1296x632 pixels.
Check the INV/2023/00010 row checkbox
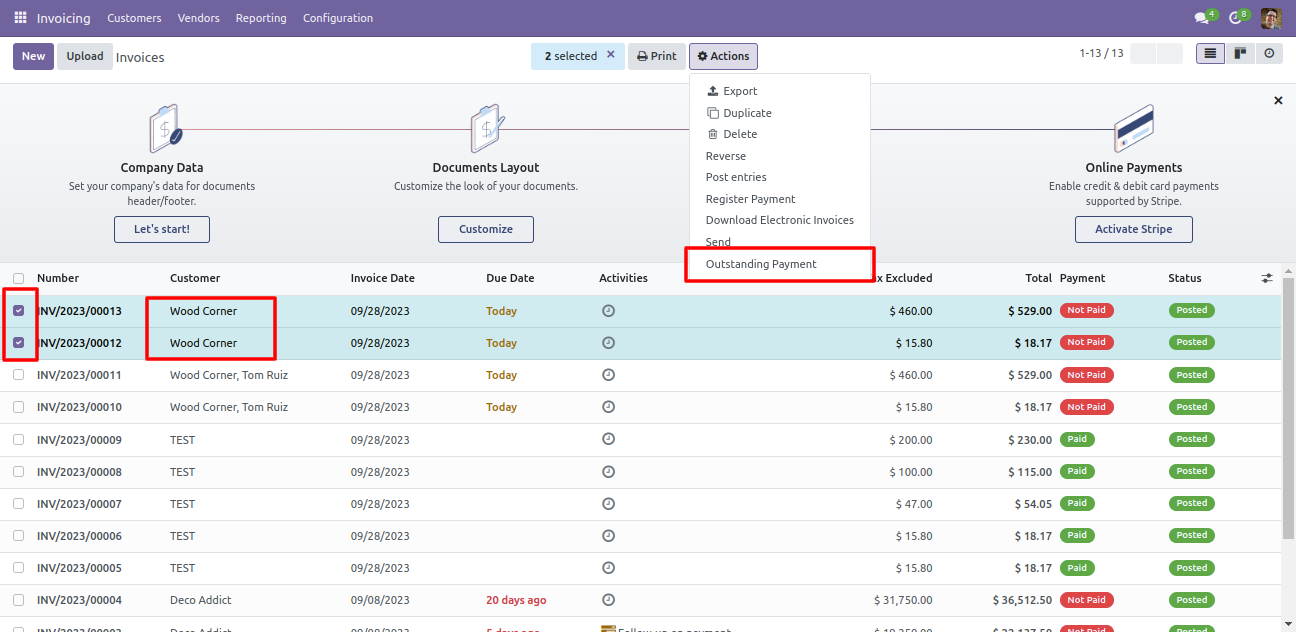click(x=18, y=407)
